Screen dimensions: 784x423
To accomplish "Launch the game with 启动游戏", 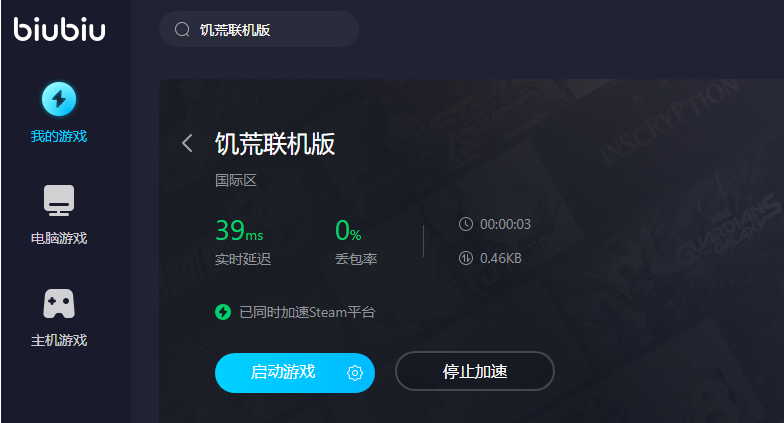I will pyautogui.click(x=283, y=372).
